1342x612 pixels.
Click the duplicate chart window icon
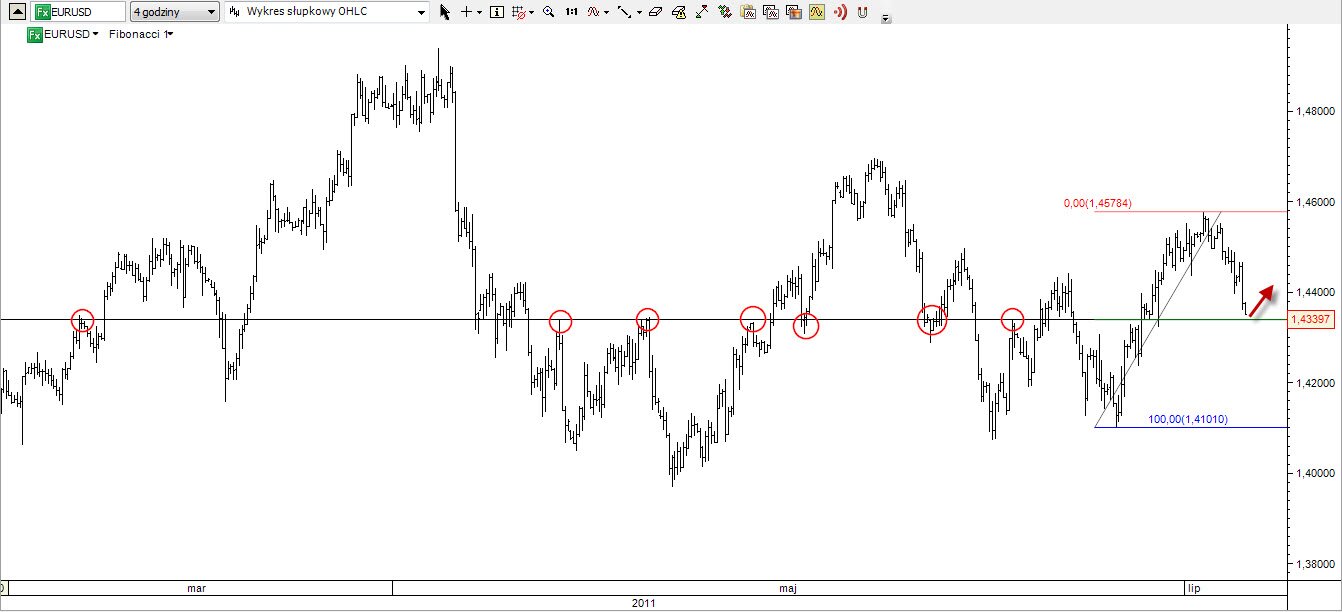[772, 12]
